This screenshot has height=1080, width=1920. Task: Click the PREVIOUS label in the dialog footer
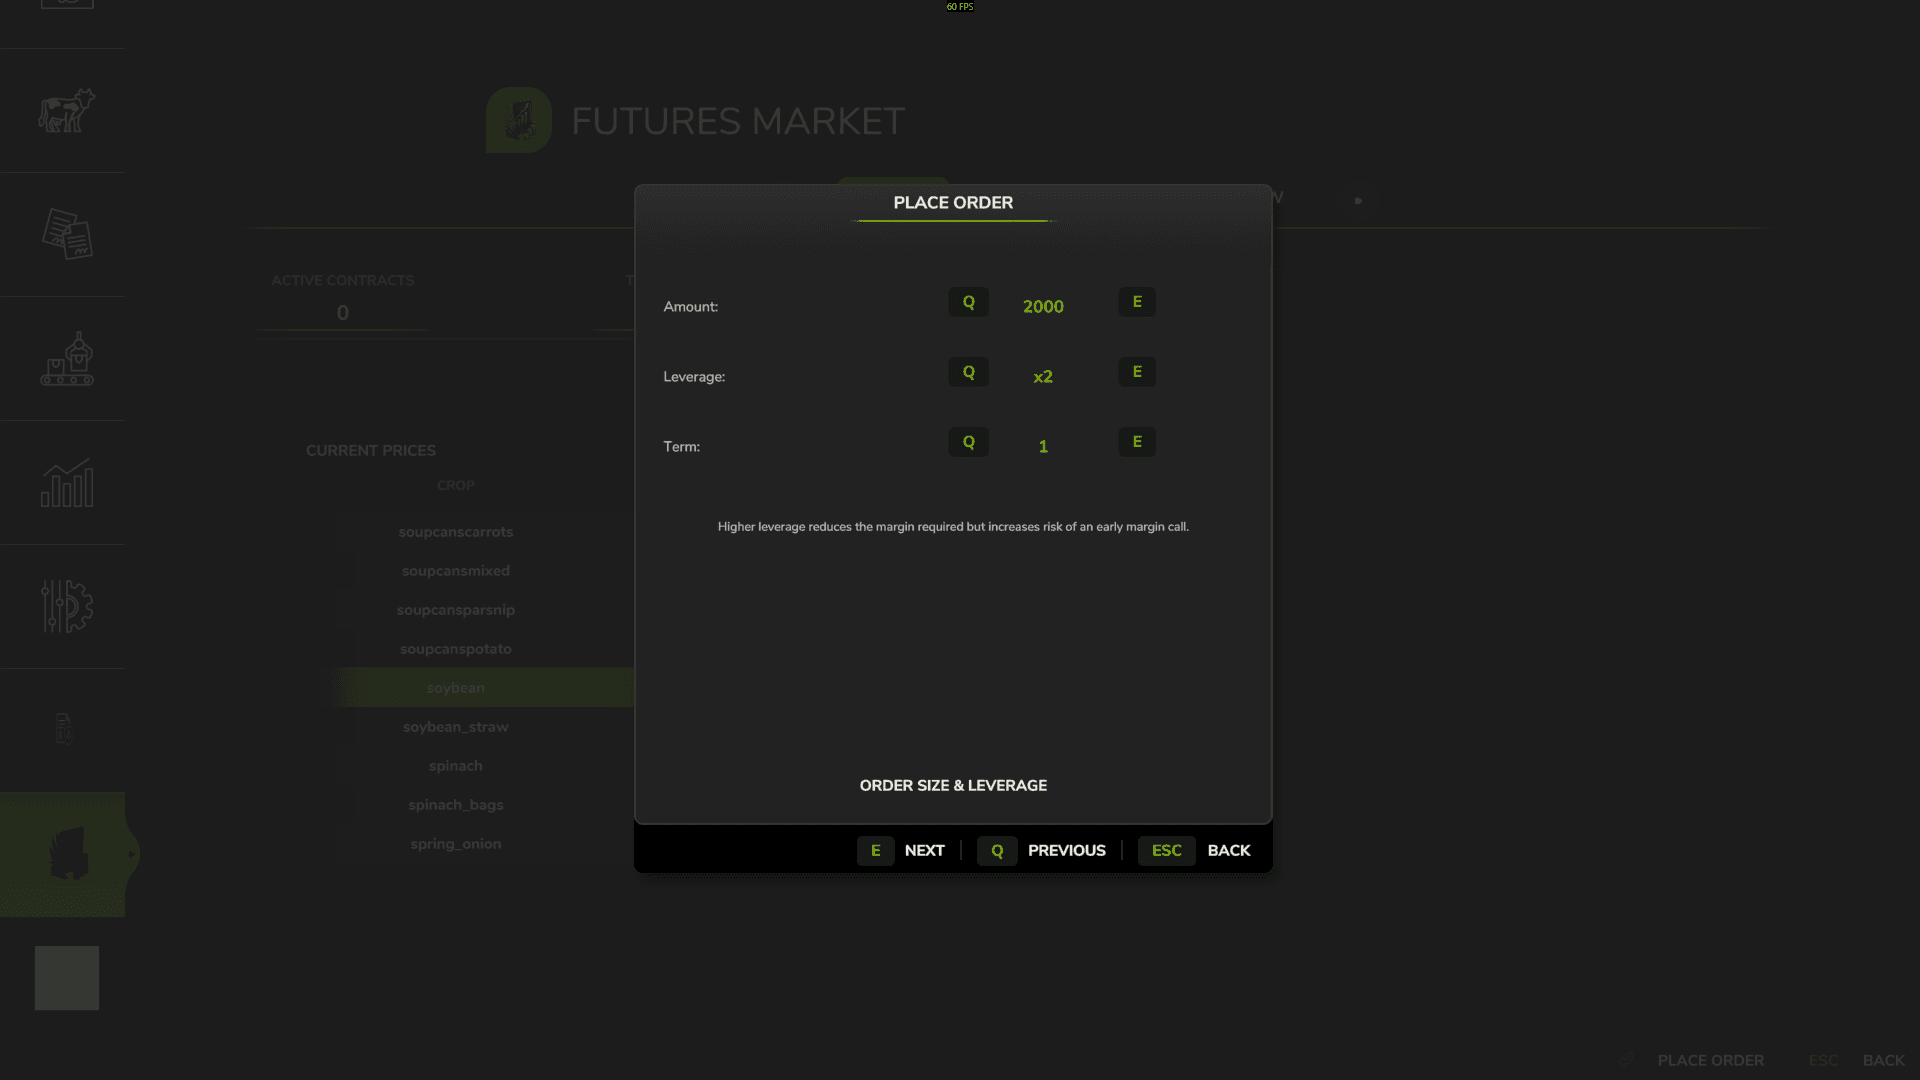click(x=1067, y=850)
